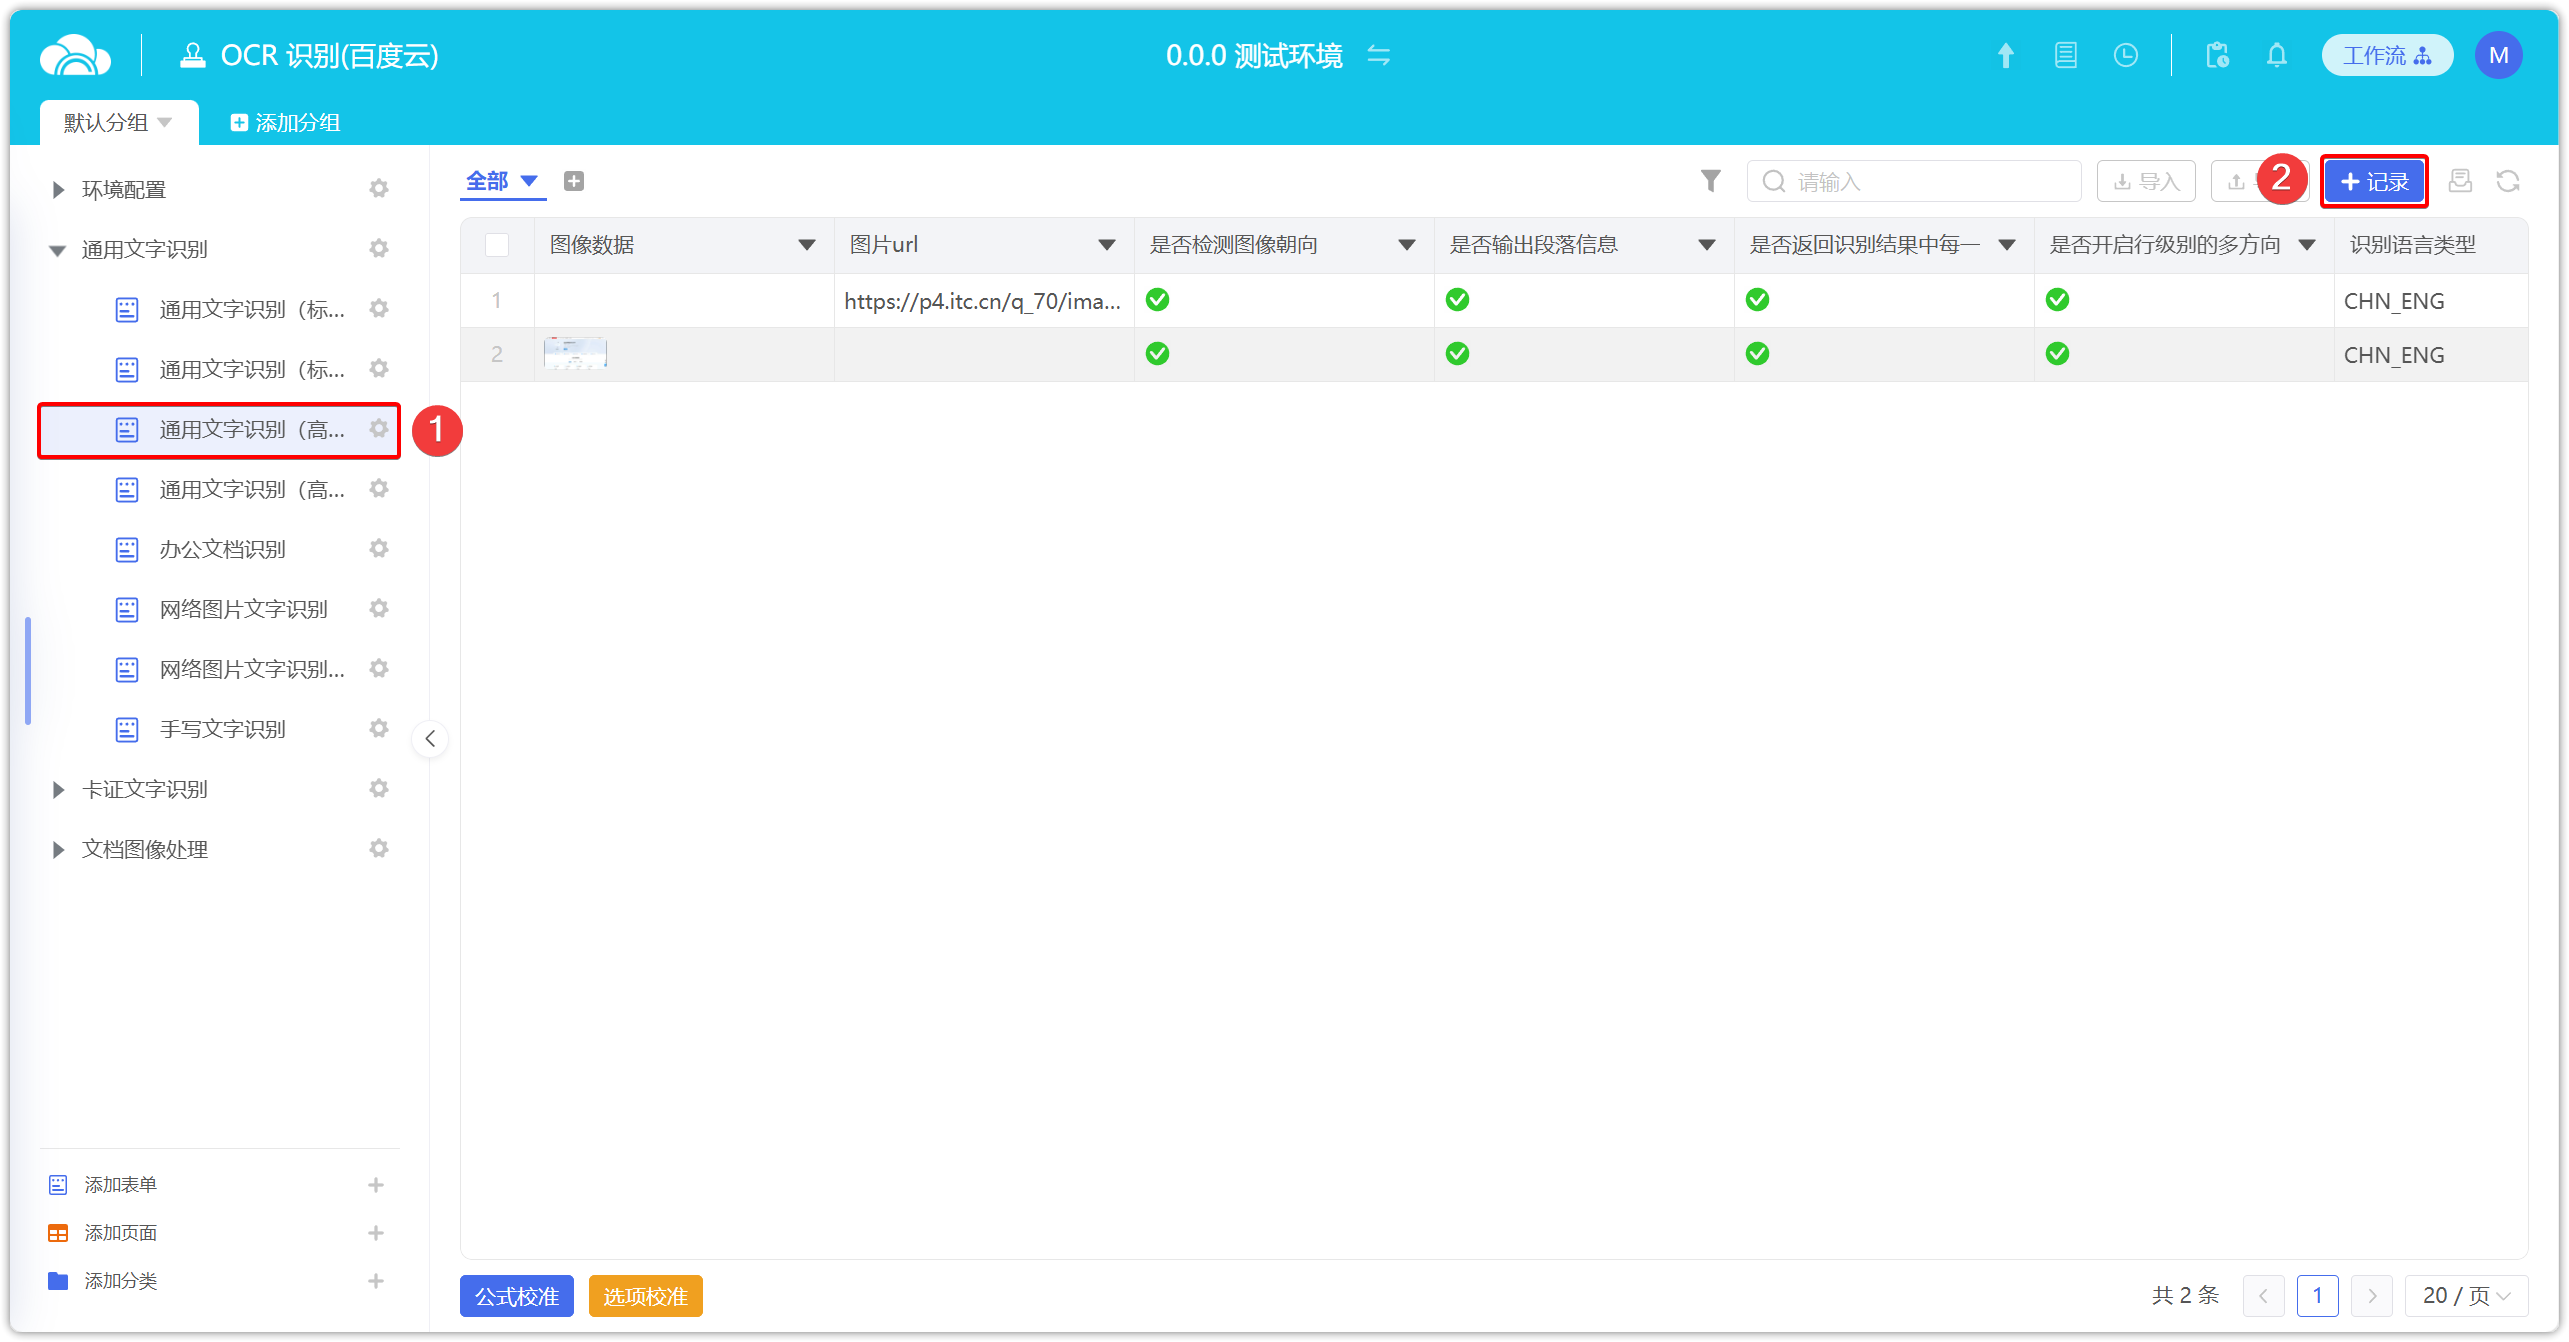
Task: Go to page 1 in pagination
Action: 2317,1296
